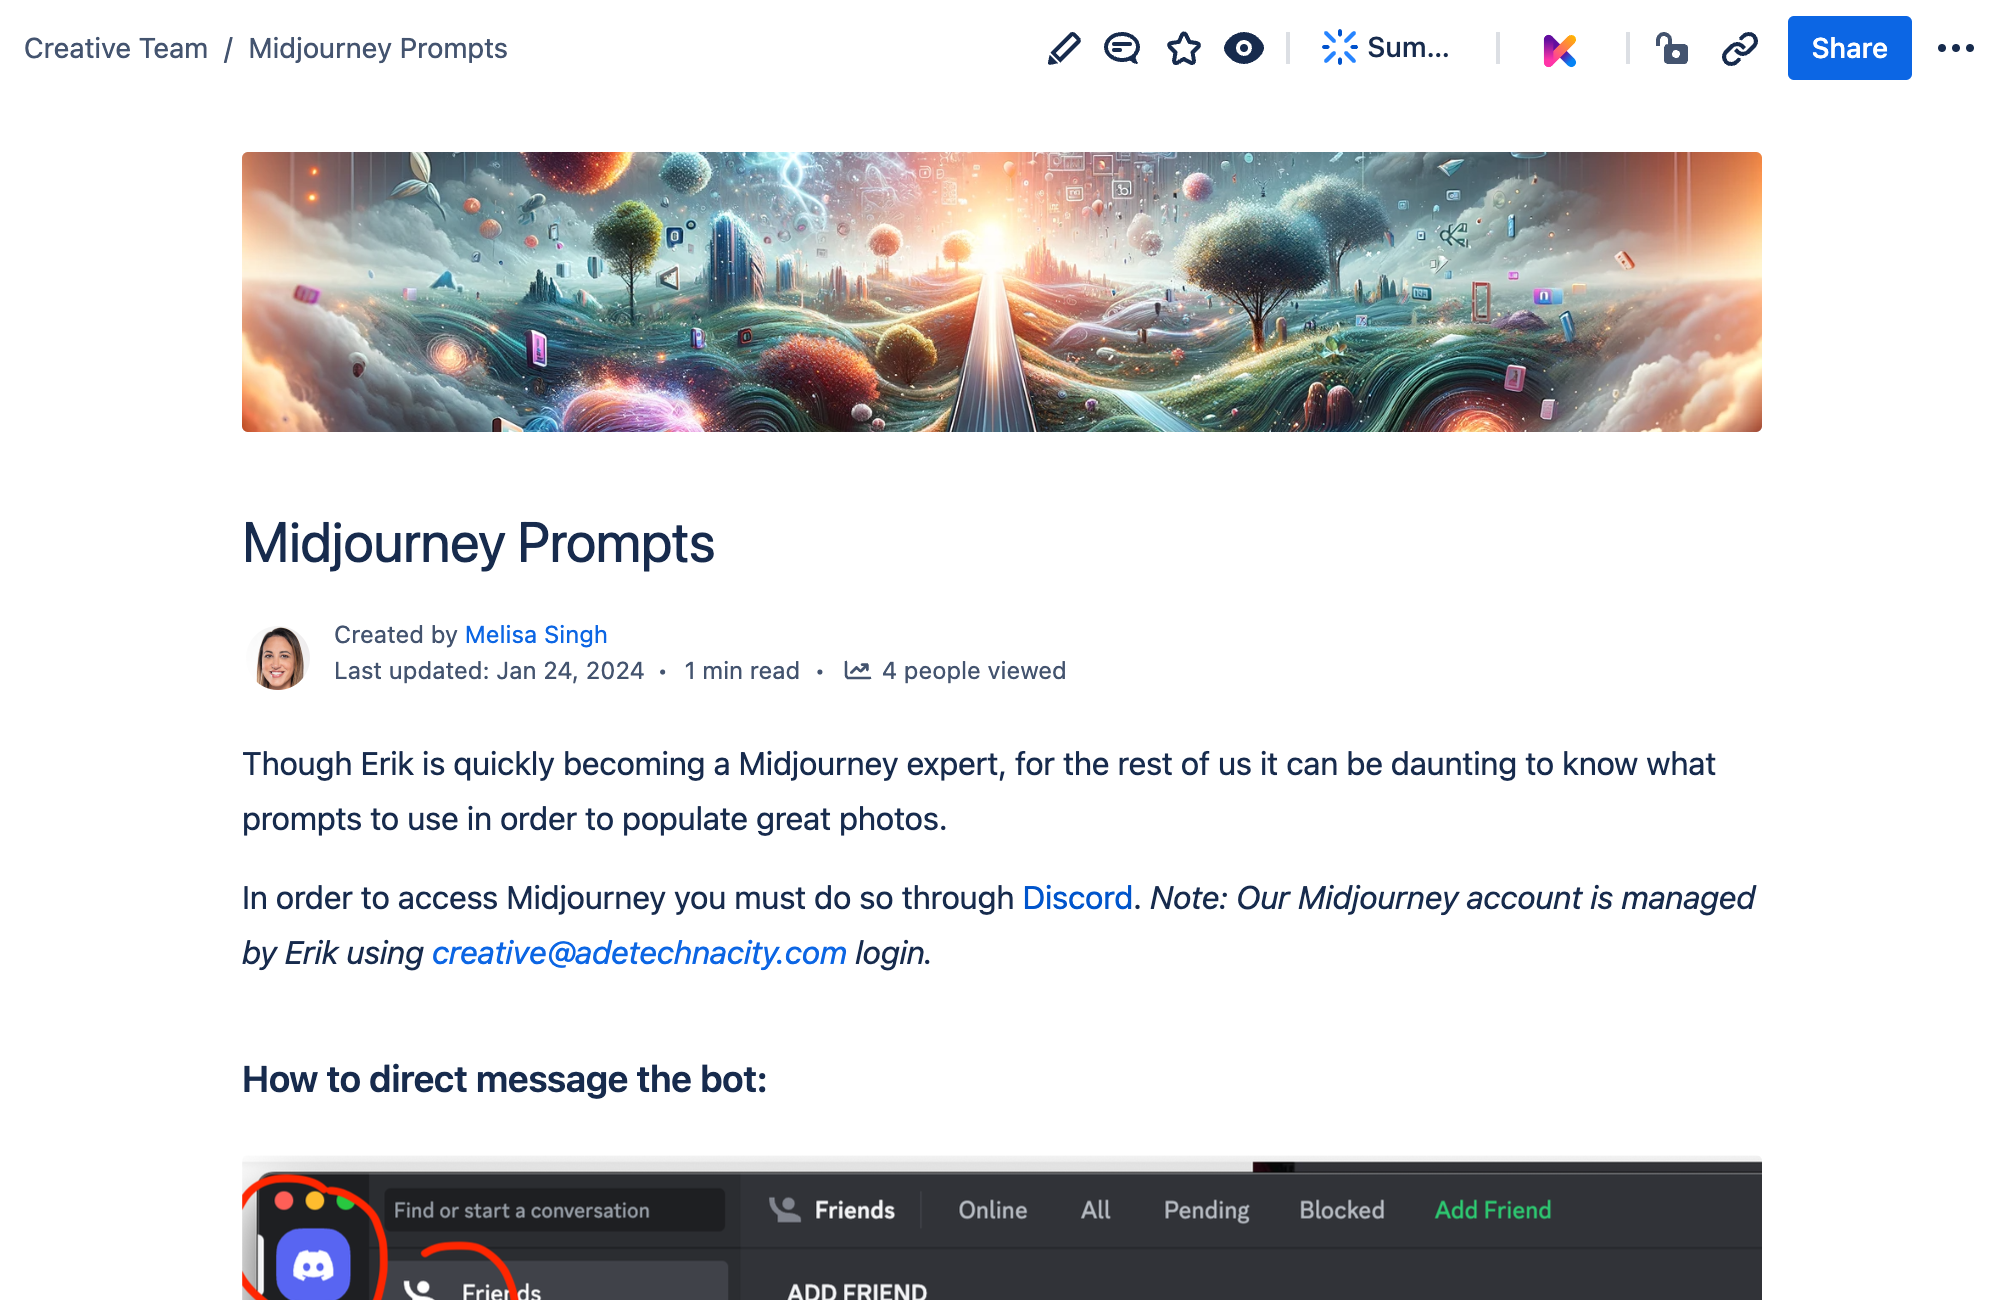Copy page link with chain icon
The image size is (2016, 1300).
click(x=1740, y=48)
